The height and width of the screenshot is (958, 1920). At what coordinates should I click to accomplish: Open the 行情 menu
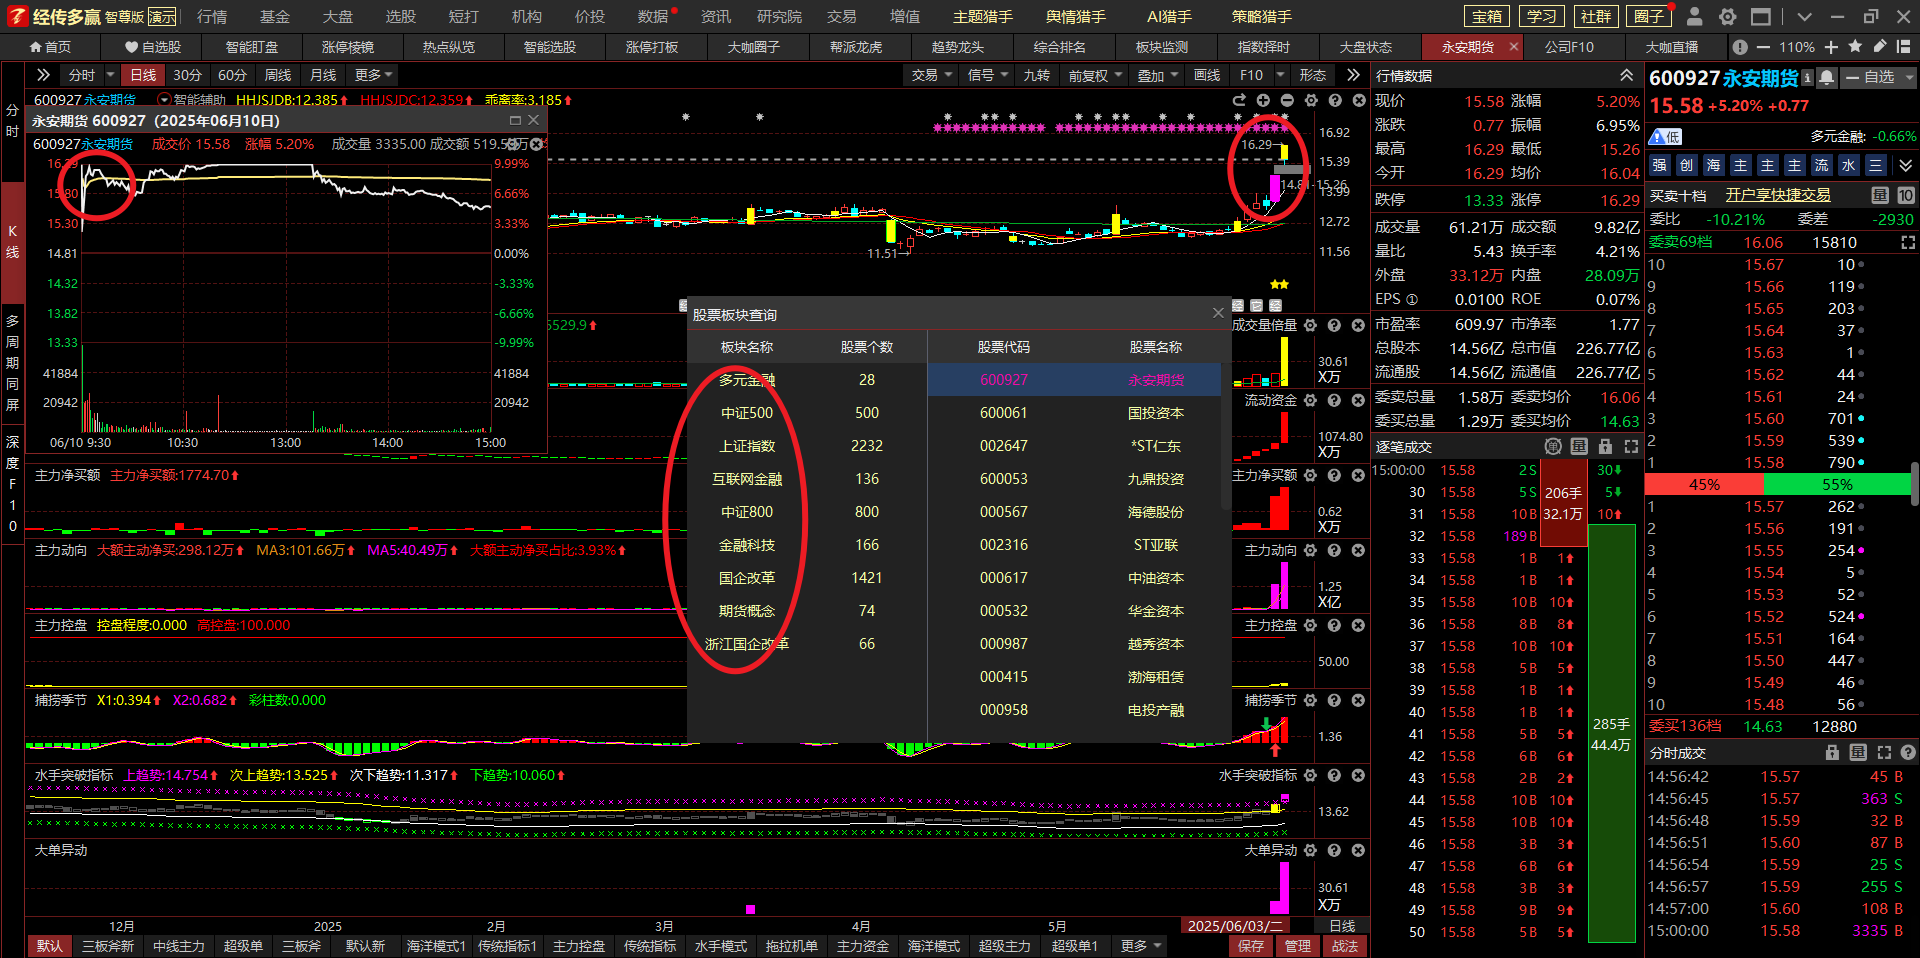(211, 17)
